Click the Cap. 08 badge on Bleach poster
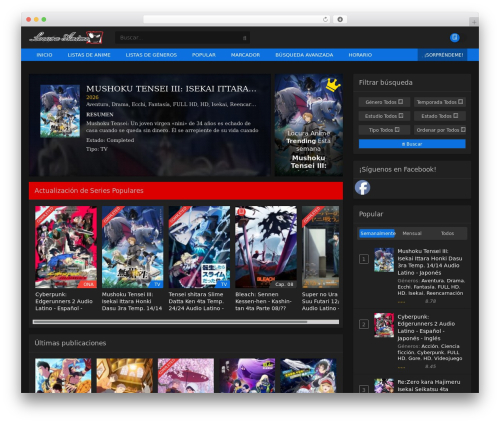Screen dimensions: 500x423 (x=284, y=284)
